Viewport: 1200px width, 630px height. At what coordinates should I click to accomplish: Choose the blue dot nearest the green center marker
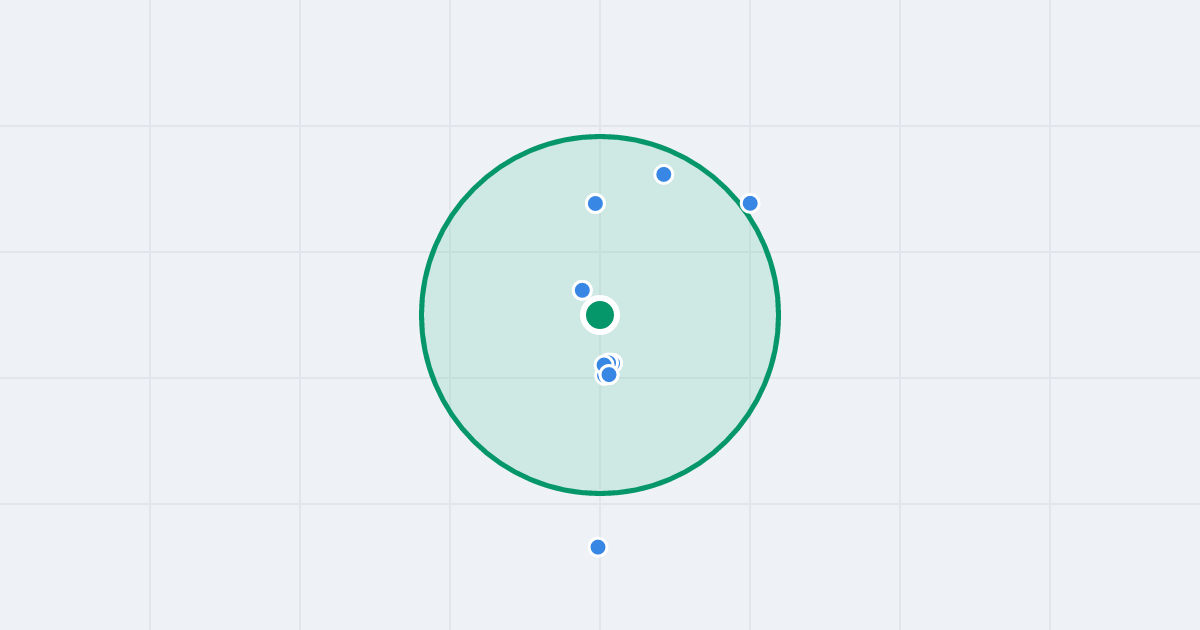(582, 290)
